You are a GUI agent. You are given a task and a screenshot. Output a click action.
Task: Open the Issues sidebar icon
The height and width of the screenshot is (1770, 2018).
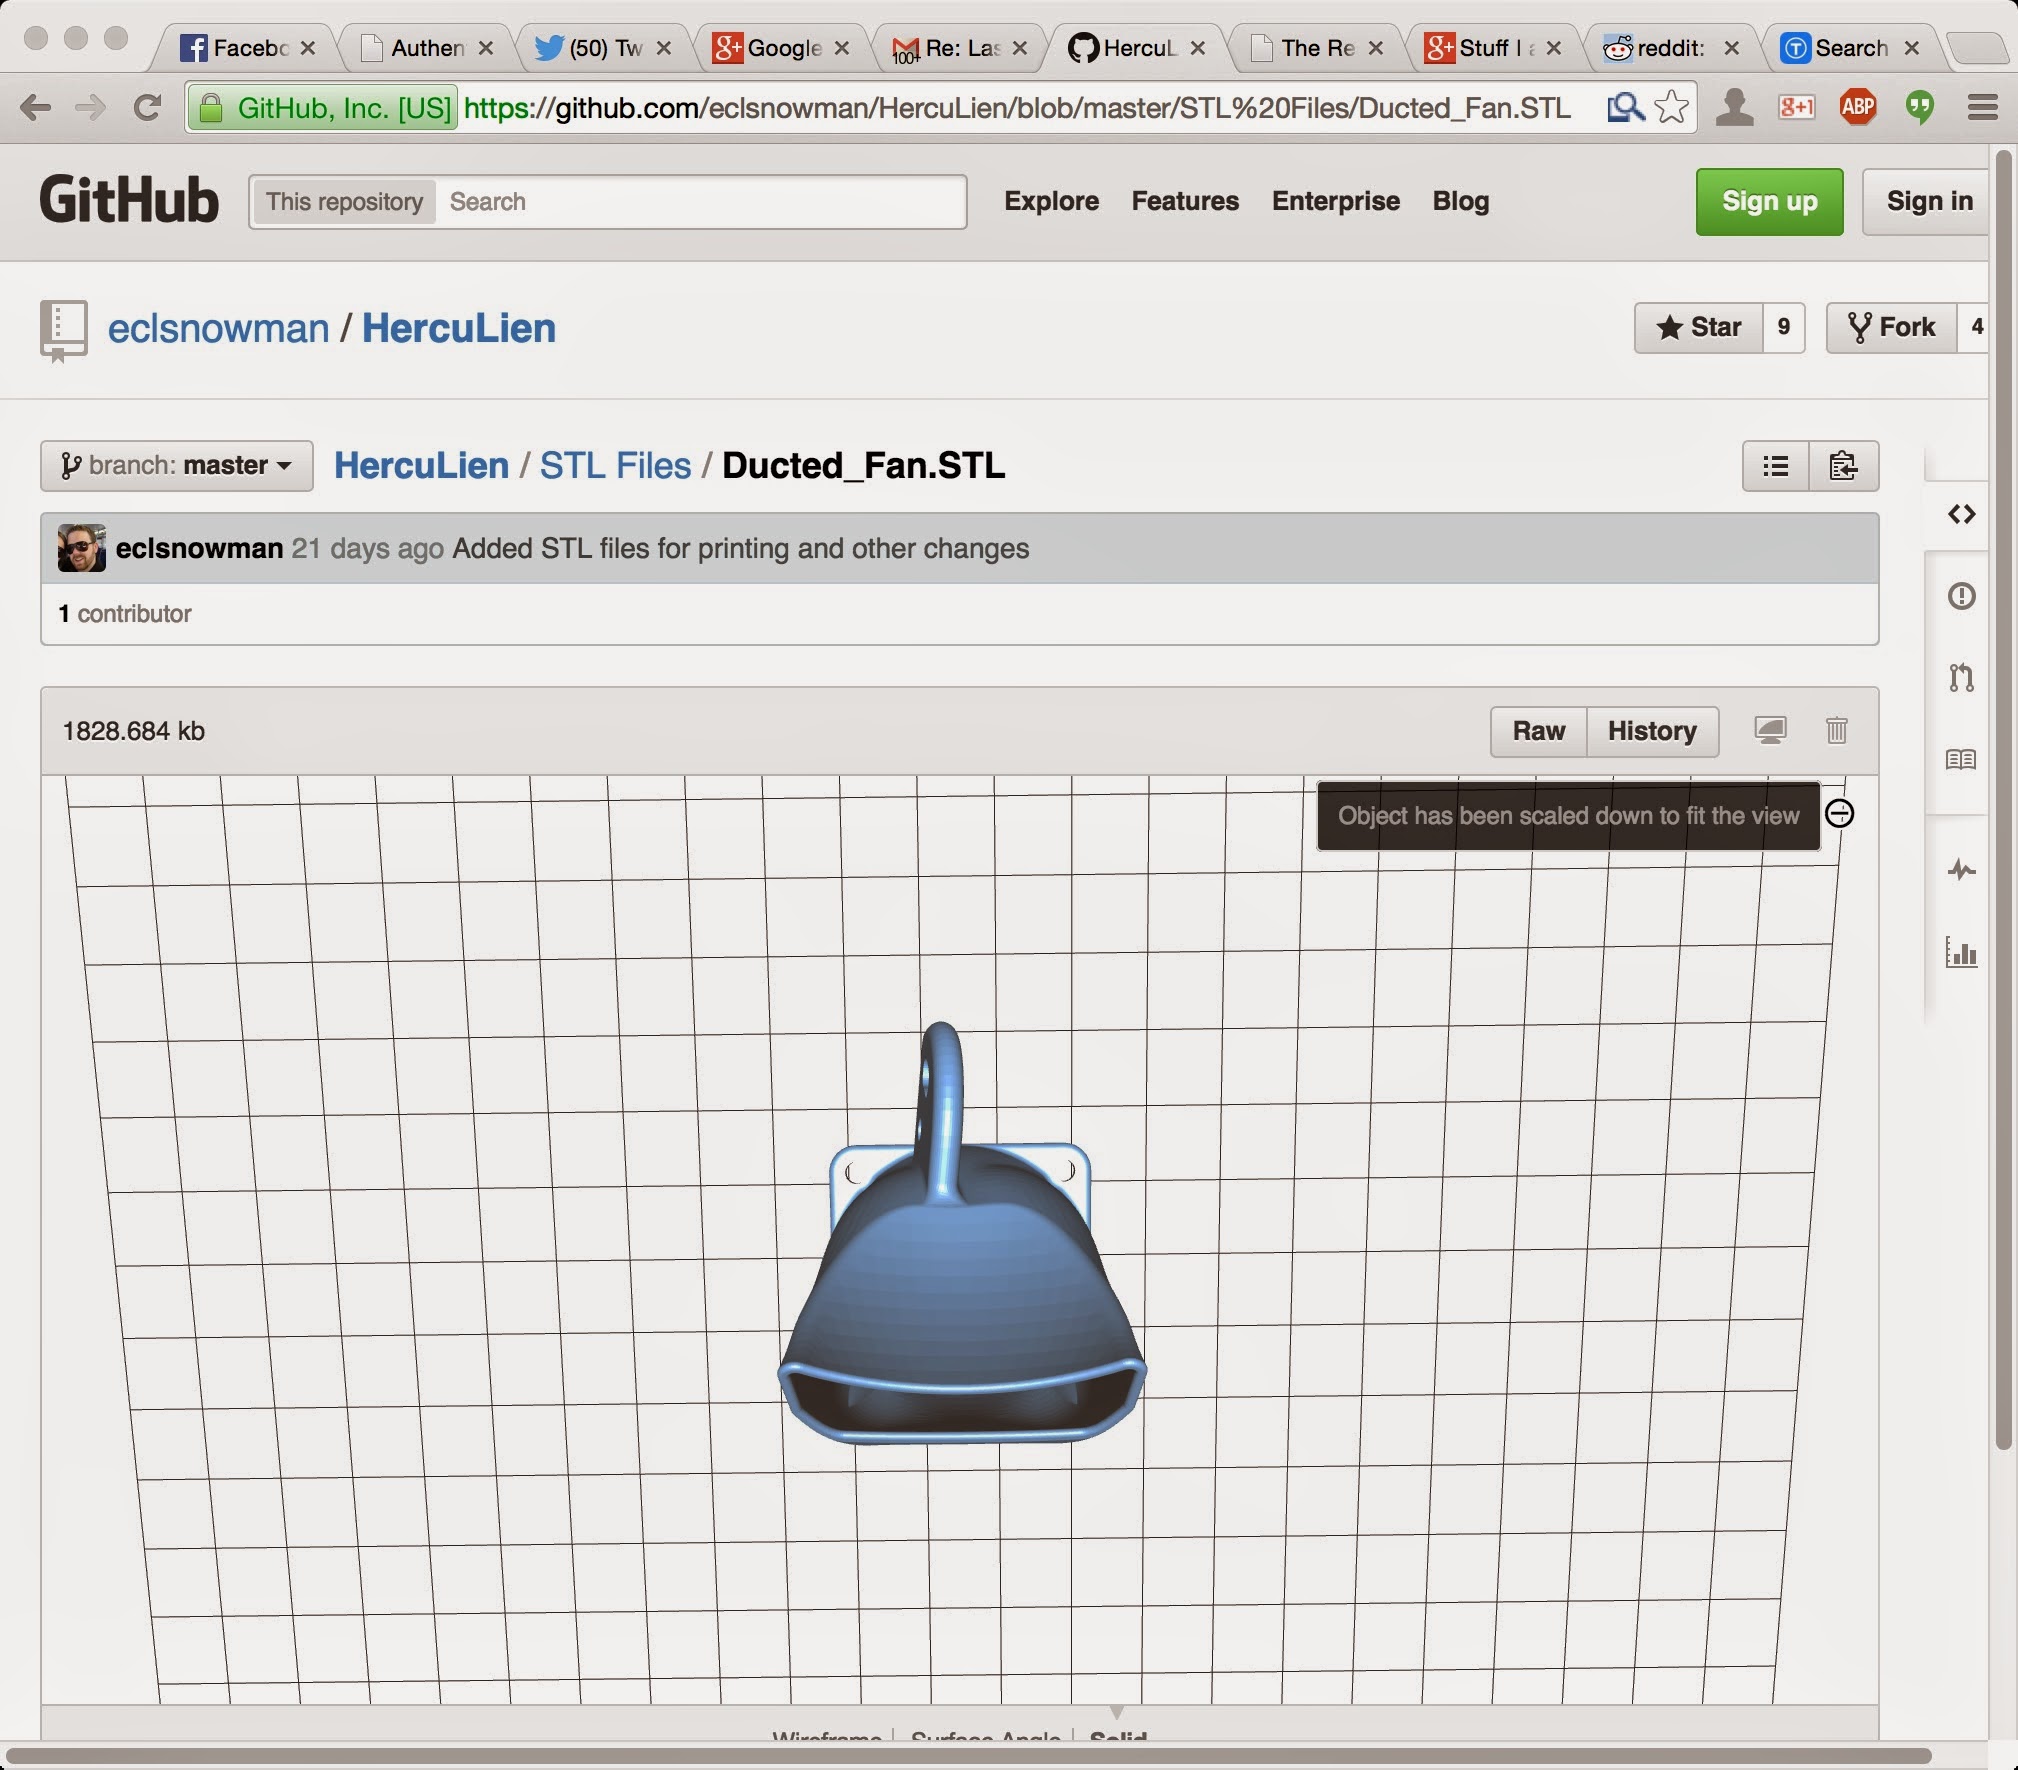click(1961, 596)
